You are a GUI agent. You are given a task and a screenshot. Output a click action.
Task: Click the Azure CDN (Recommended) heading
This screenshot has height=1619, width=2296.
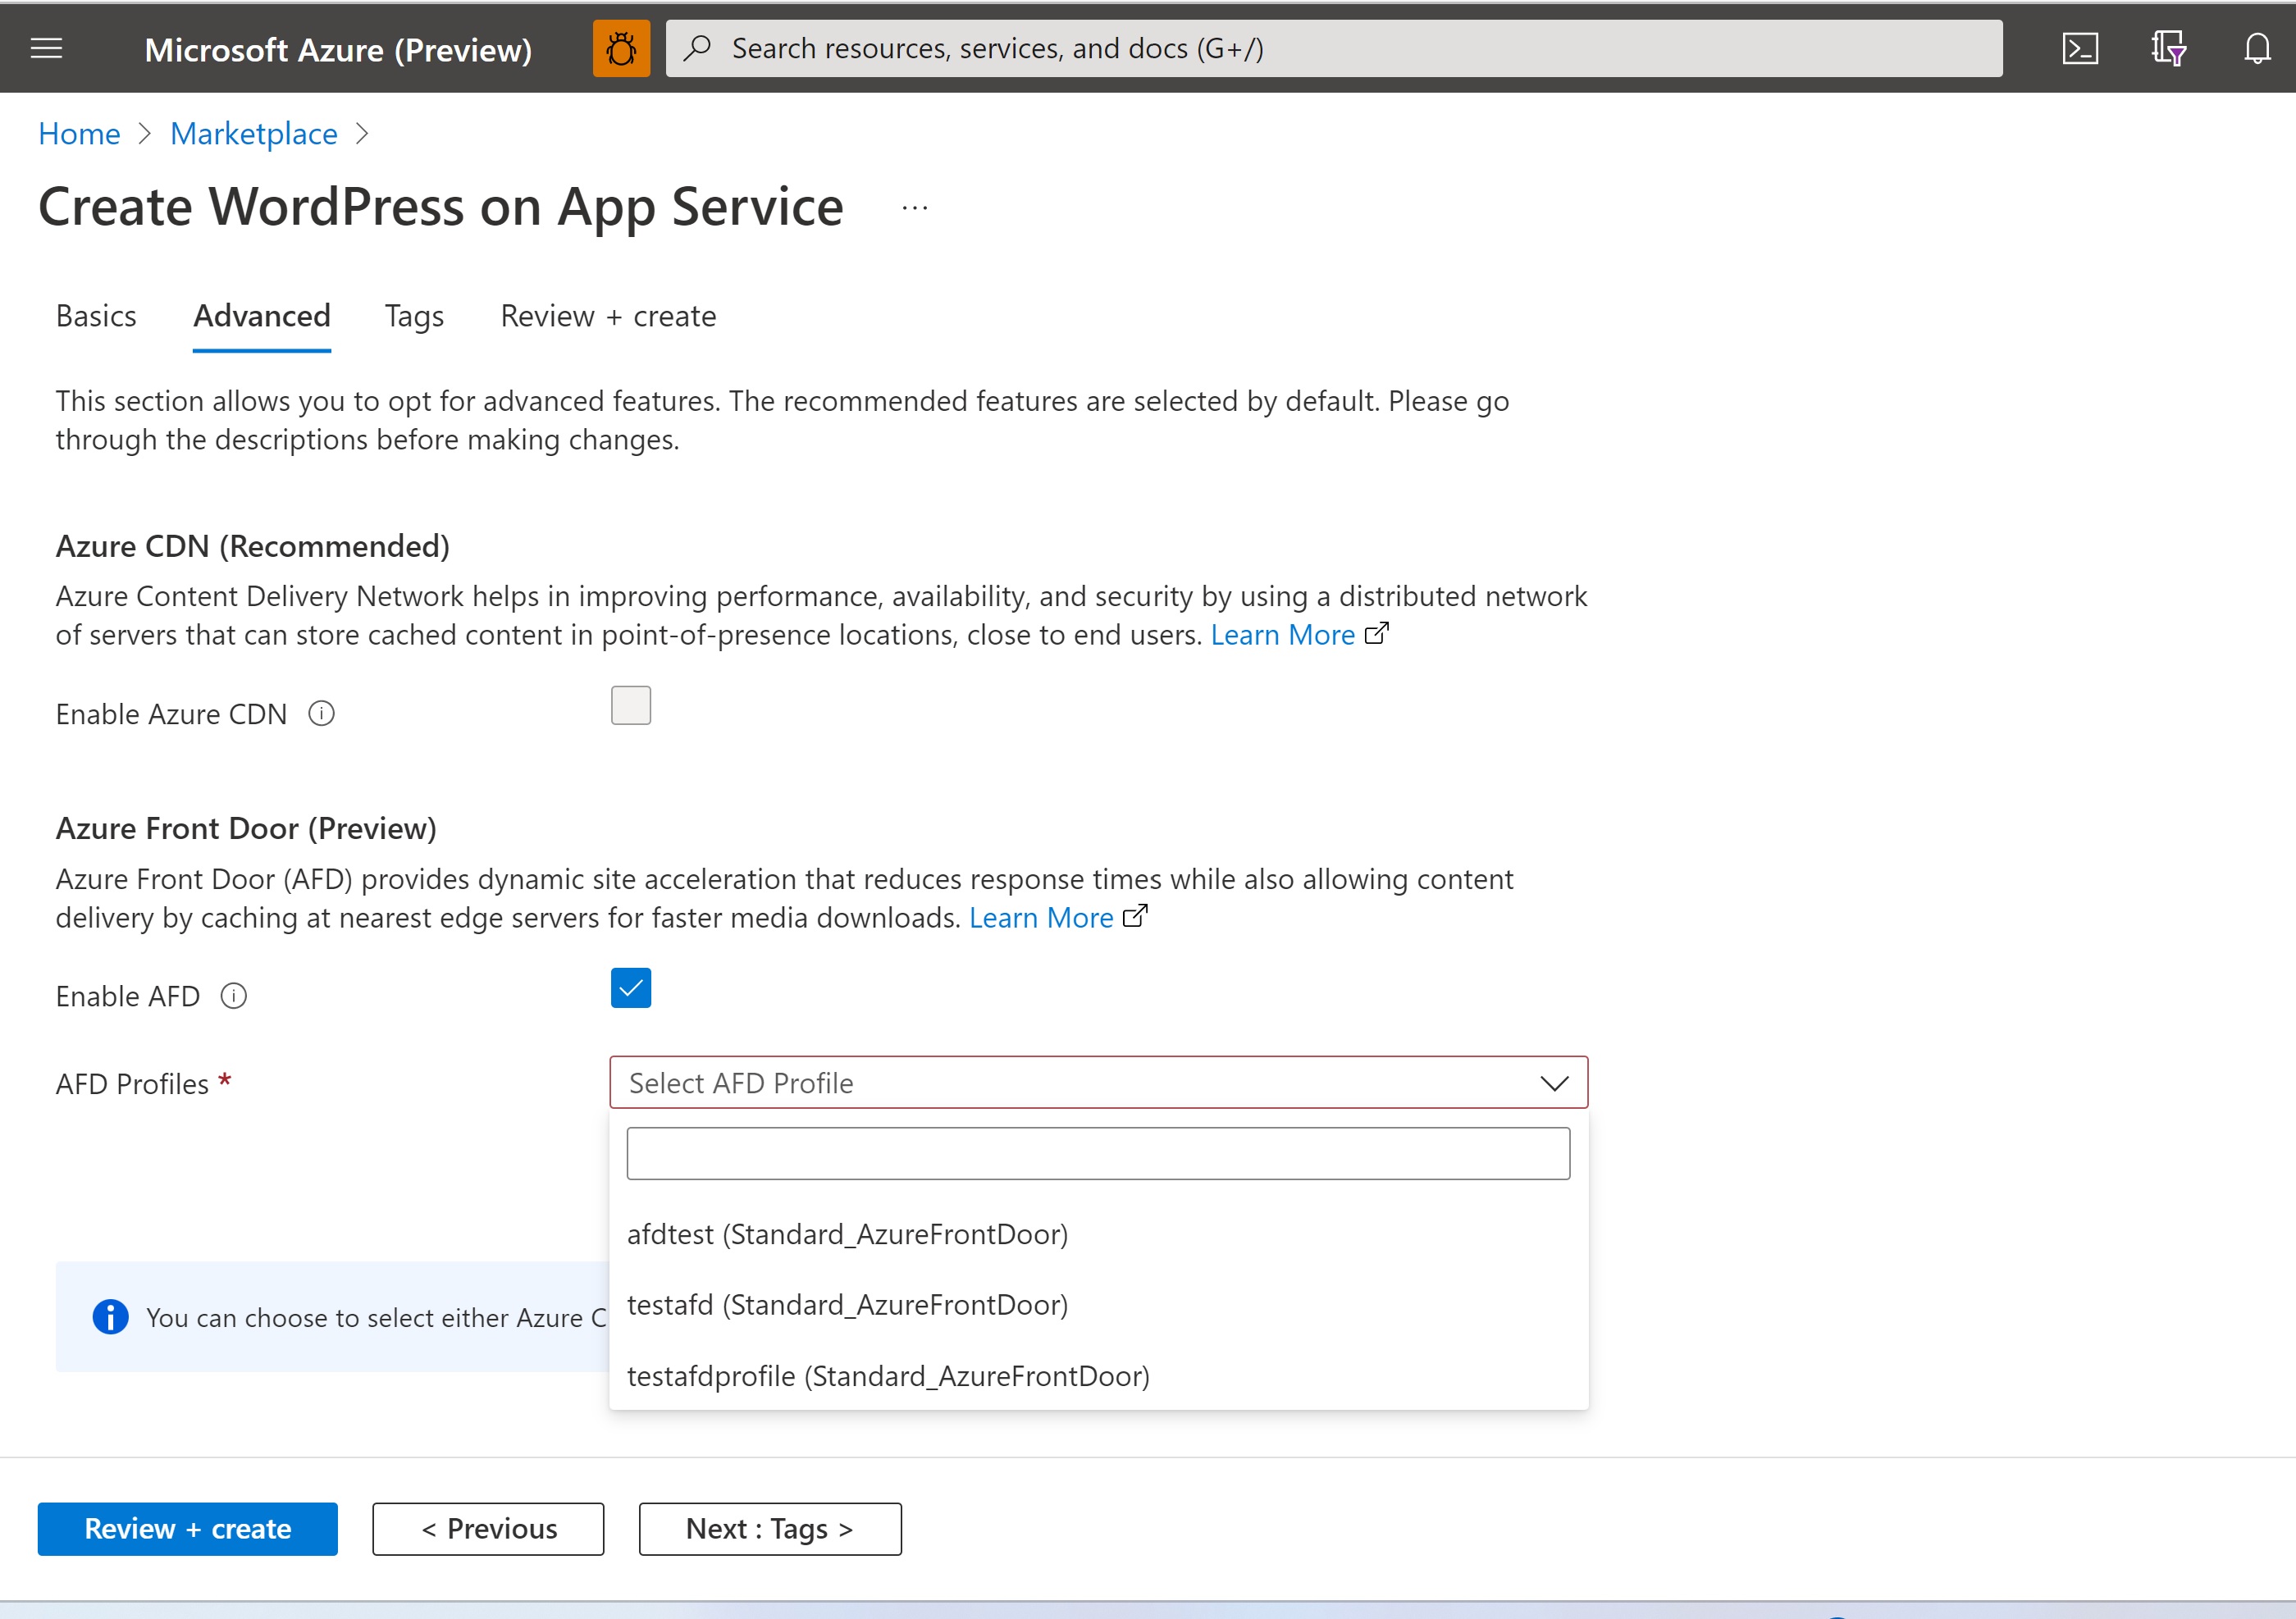tap(253, 546)
